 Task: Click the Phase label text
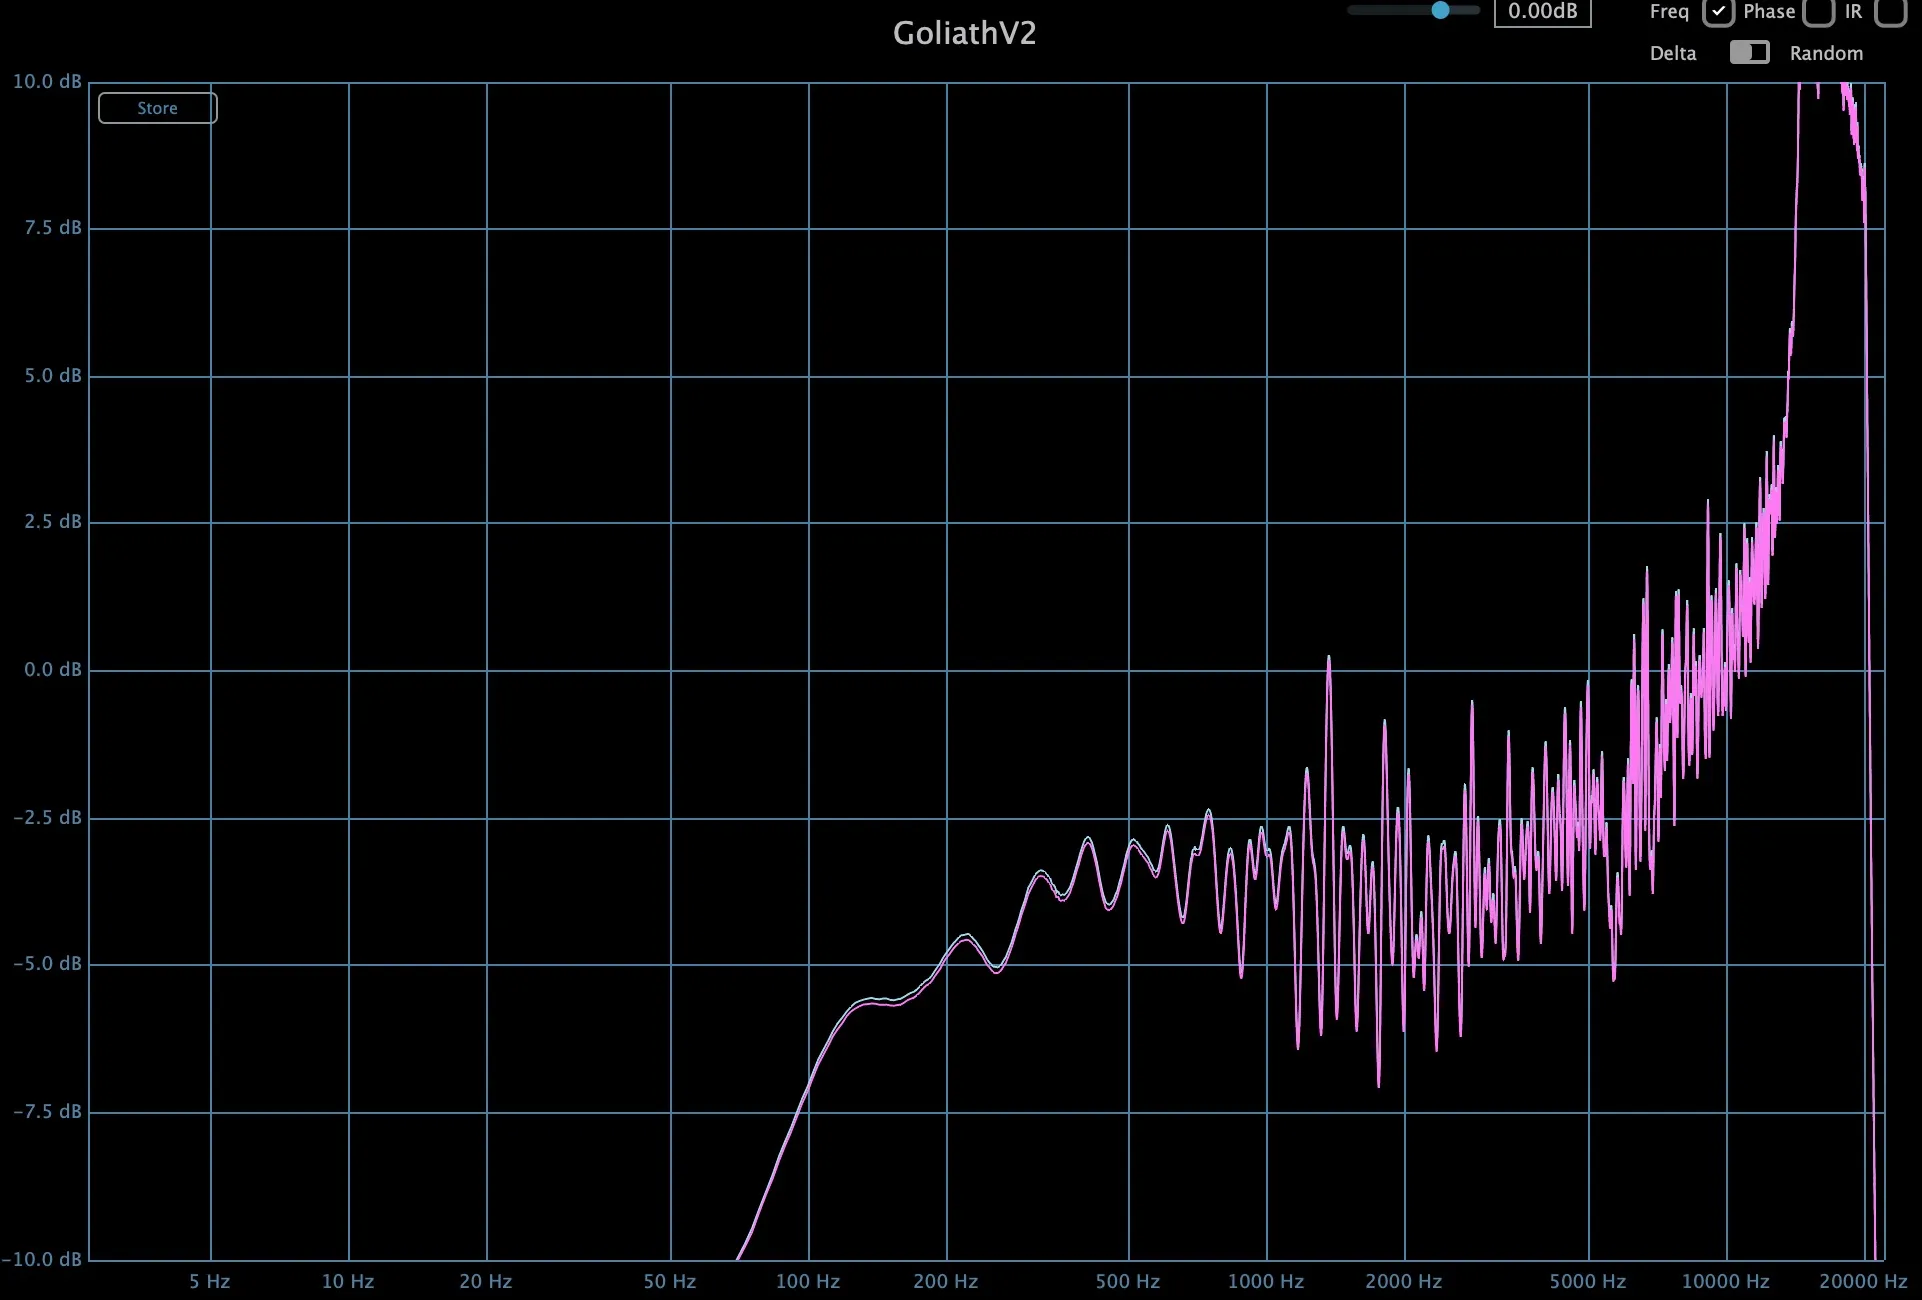[1769, 12]
